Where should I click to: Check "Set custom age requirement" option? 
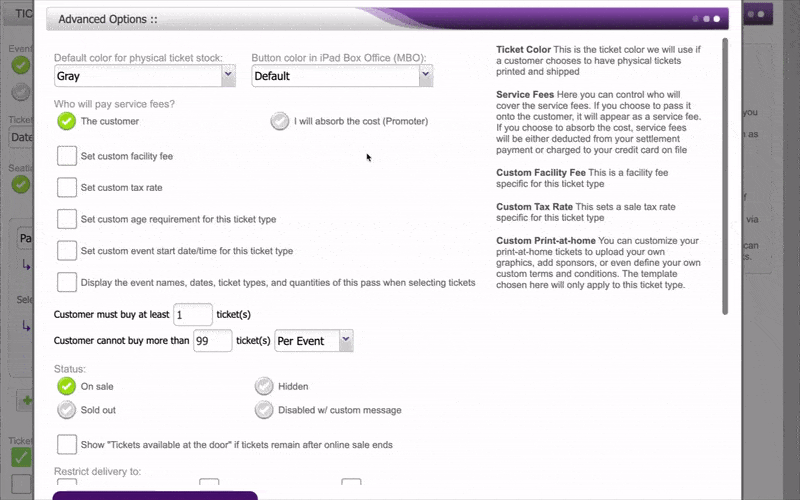pyautogui.click(x=67, y=218)
